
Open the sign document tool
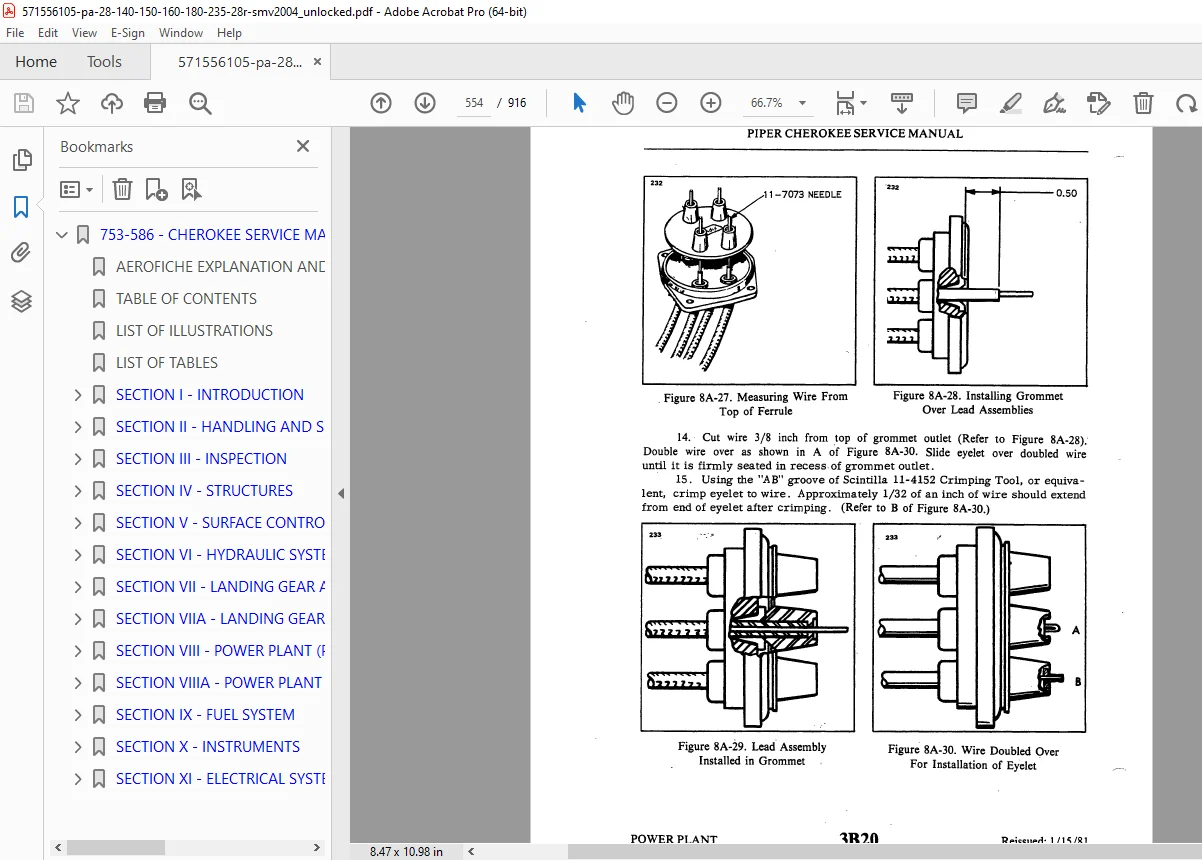[x=1054, y=103]
